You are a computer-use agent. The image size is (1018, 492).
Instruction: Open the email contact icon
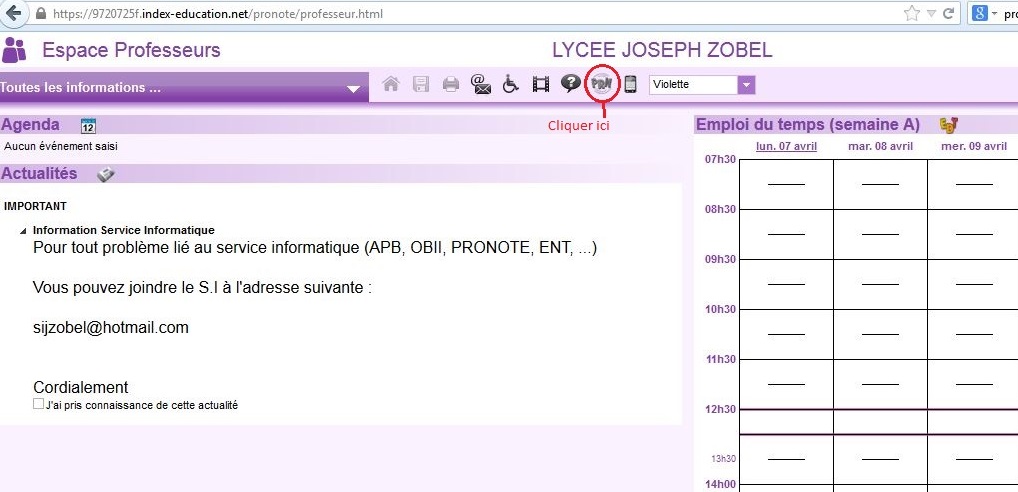coord(481,85)
